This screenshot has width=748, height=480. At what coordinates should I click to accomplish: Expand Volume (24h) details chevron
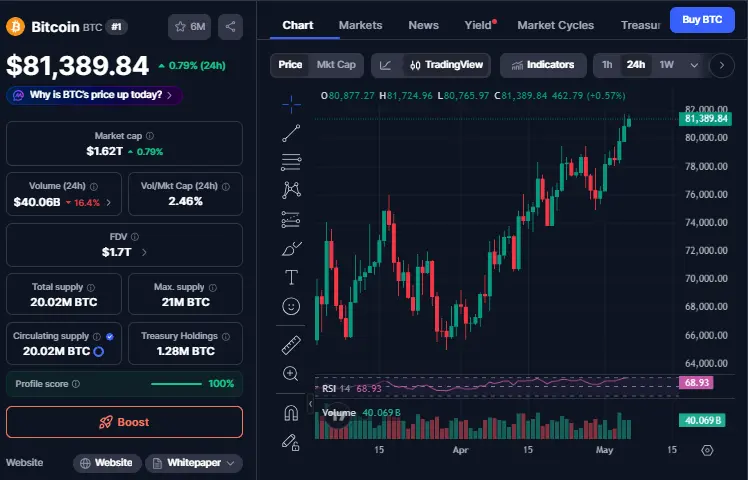(109, 202)
